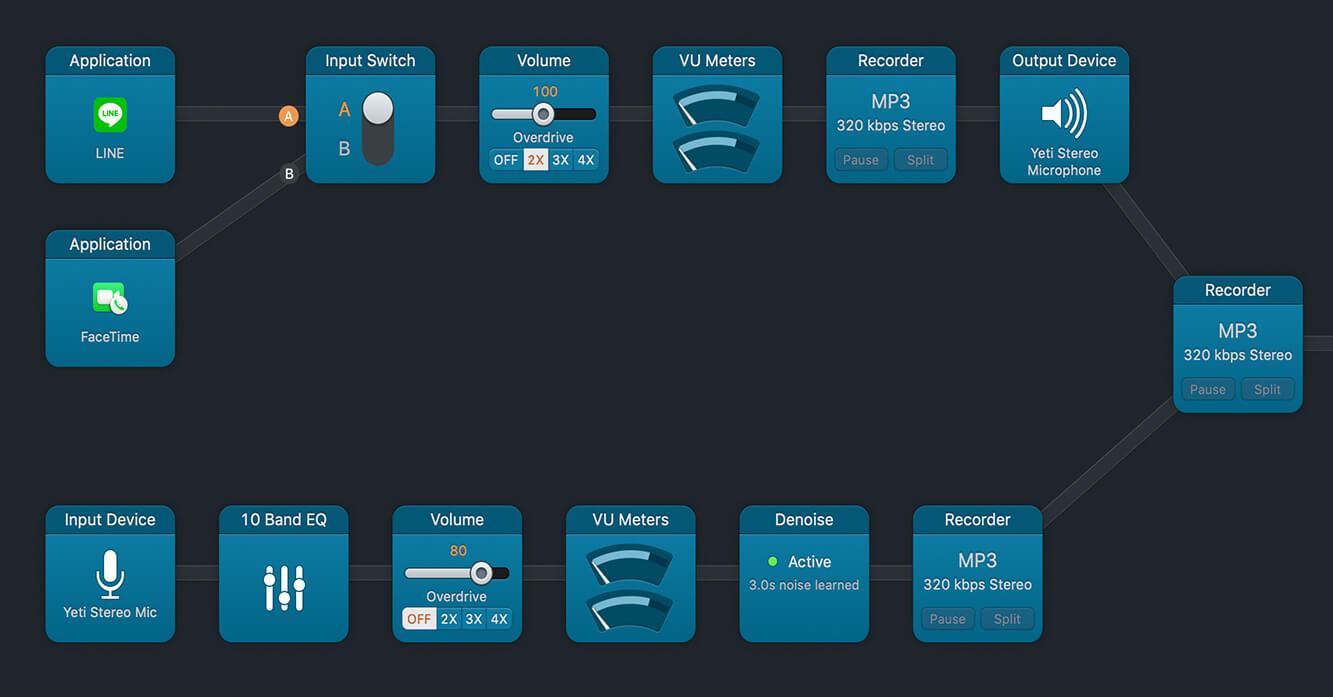Pause the top row Recorder
Screen dimensions: 1333x697
click(x=861, y=160)
